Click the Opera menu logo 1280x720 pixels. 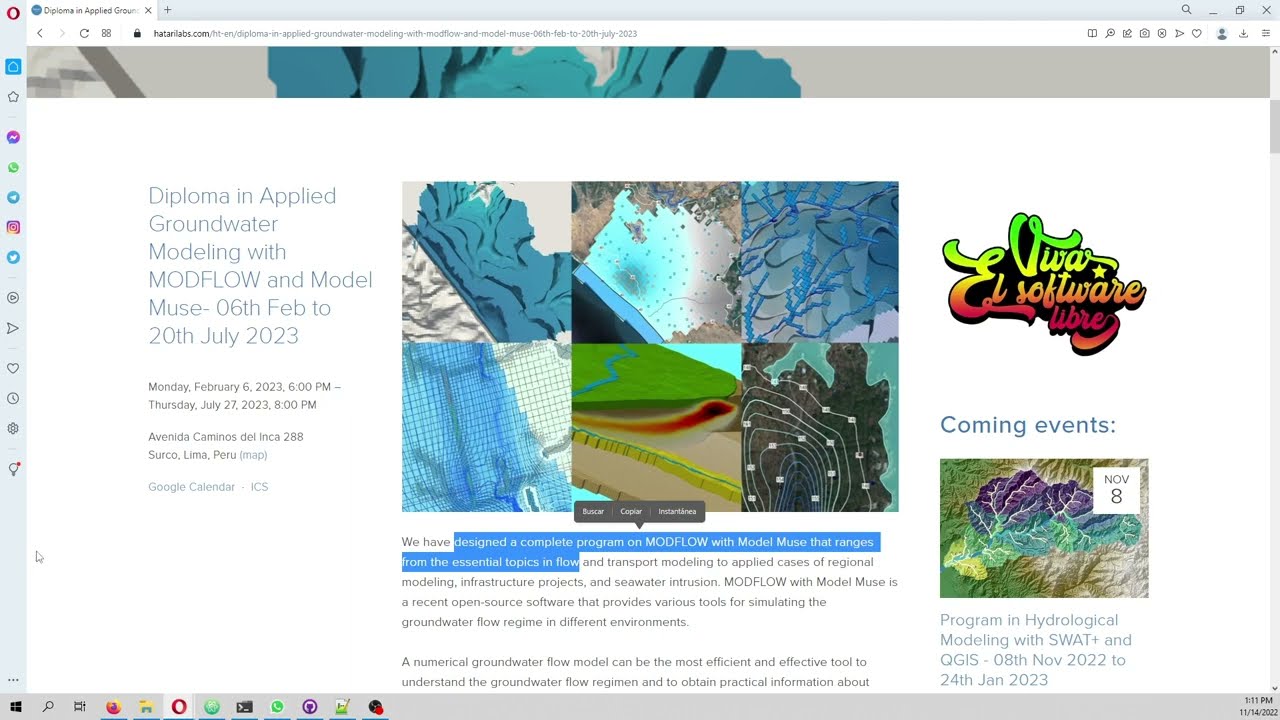(x=13, y=12)
